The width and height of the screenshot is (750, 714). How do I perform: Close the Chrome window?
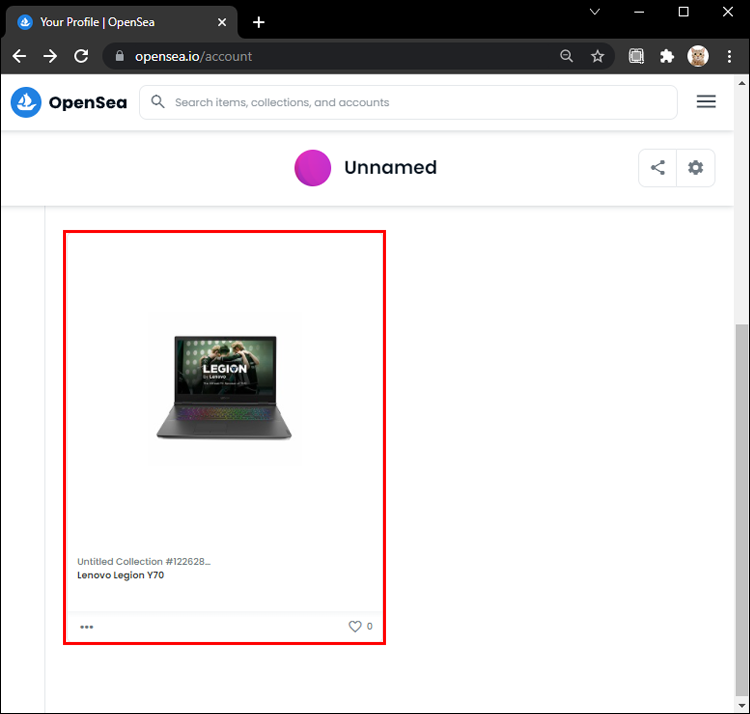[x=728, y=12]
